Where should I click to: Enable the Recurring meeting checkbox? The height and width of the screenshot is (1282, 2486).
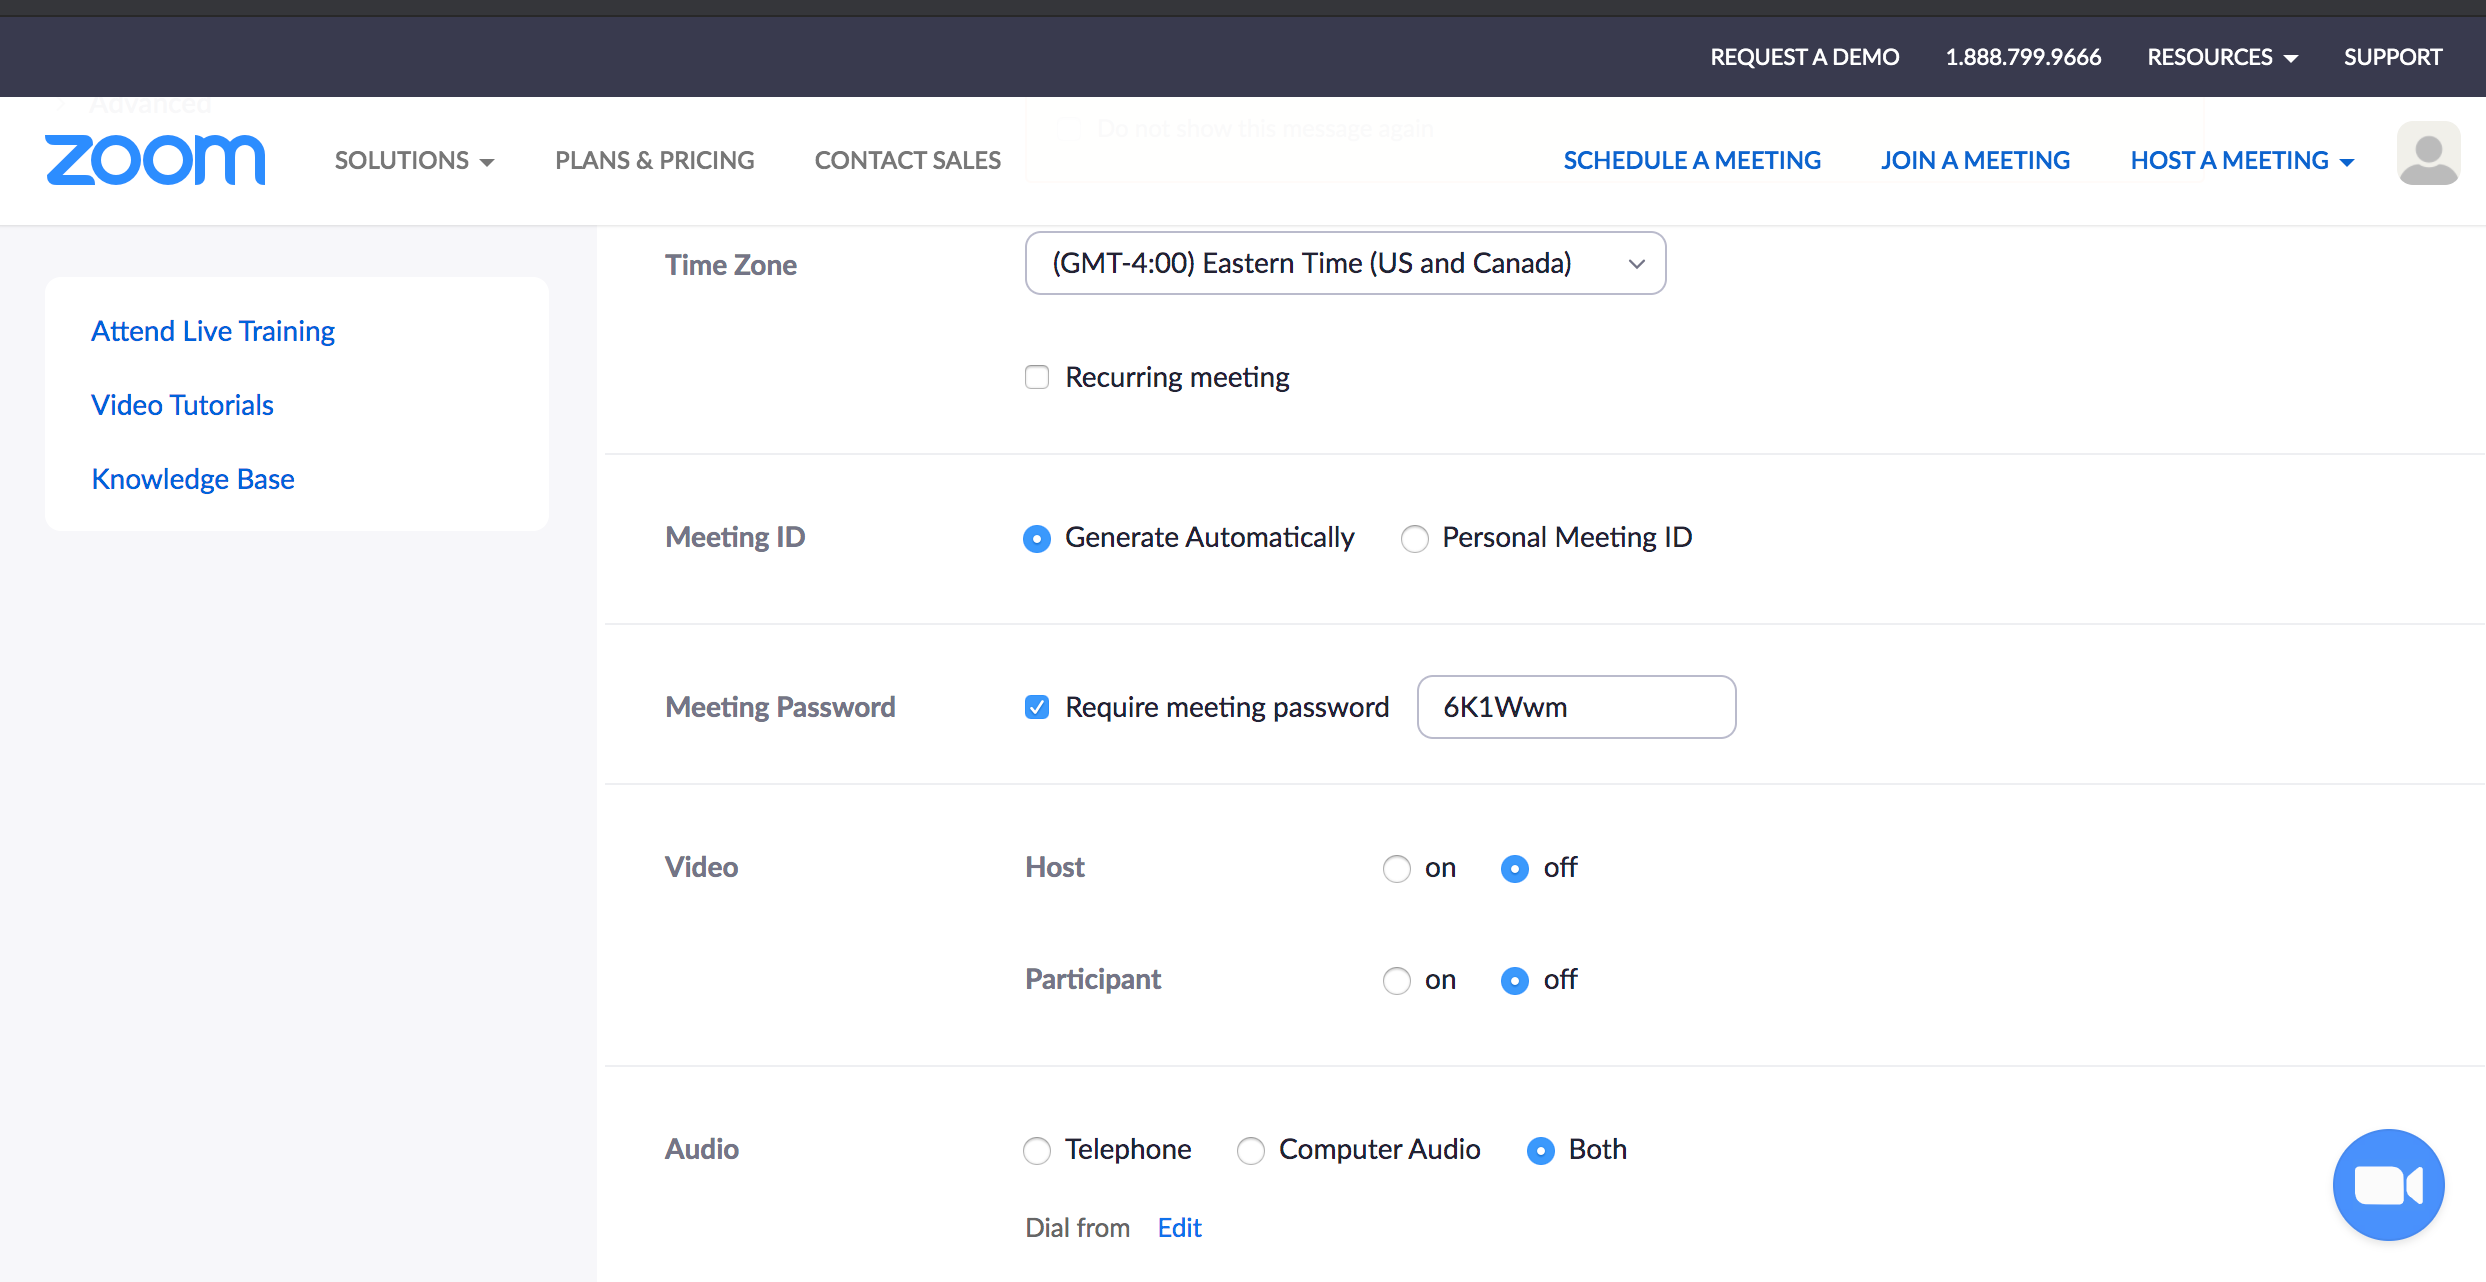[1040, 378]
